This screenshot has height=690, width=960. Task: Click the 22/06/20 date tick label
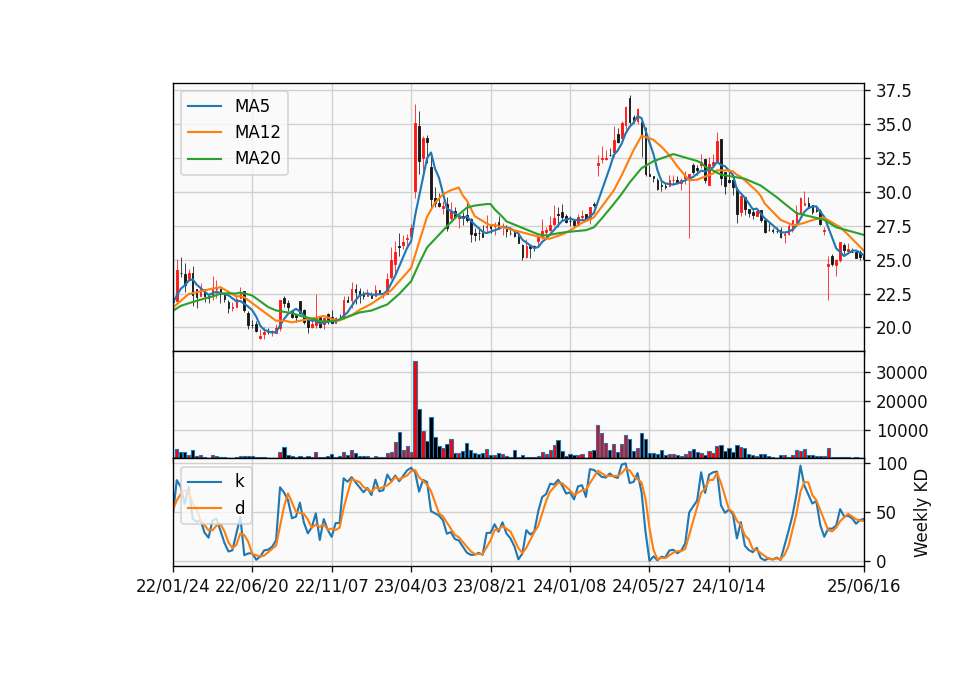click(x=252, y=586)
